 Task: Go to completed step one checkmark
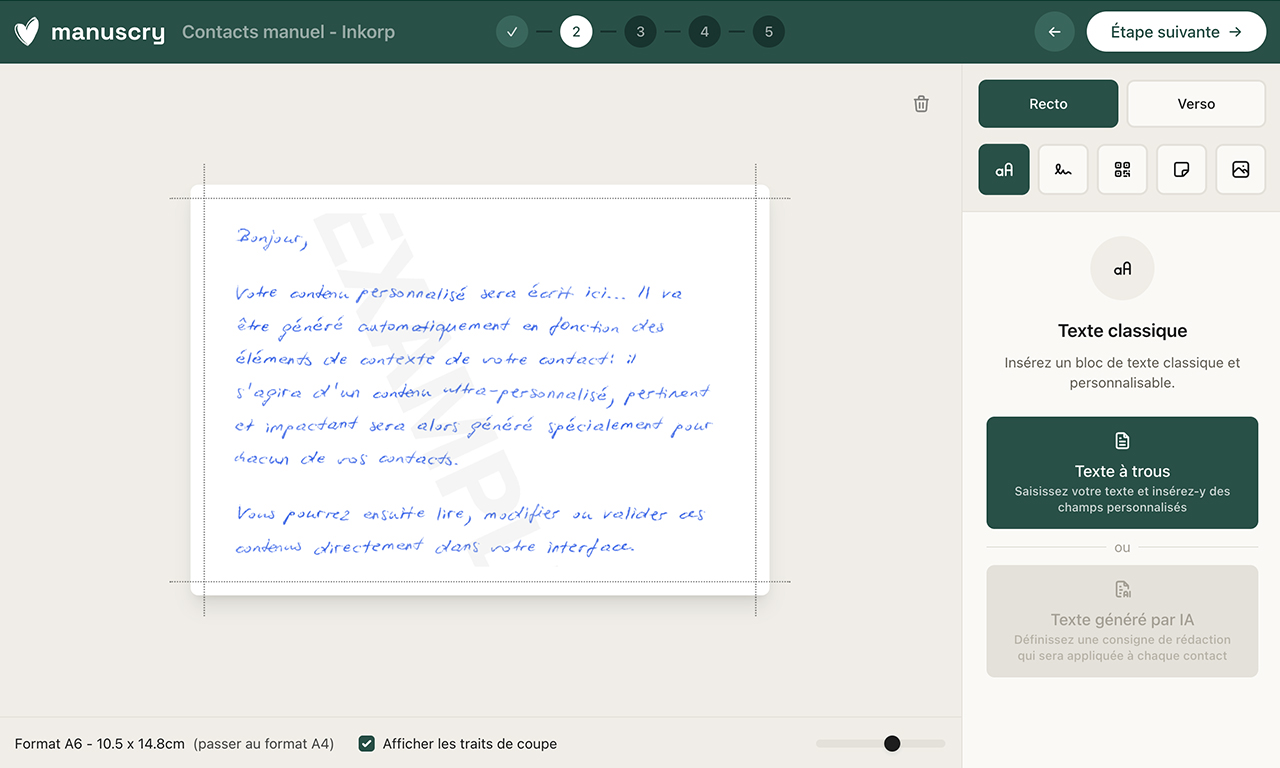point(512,32)
